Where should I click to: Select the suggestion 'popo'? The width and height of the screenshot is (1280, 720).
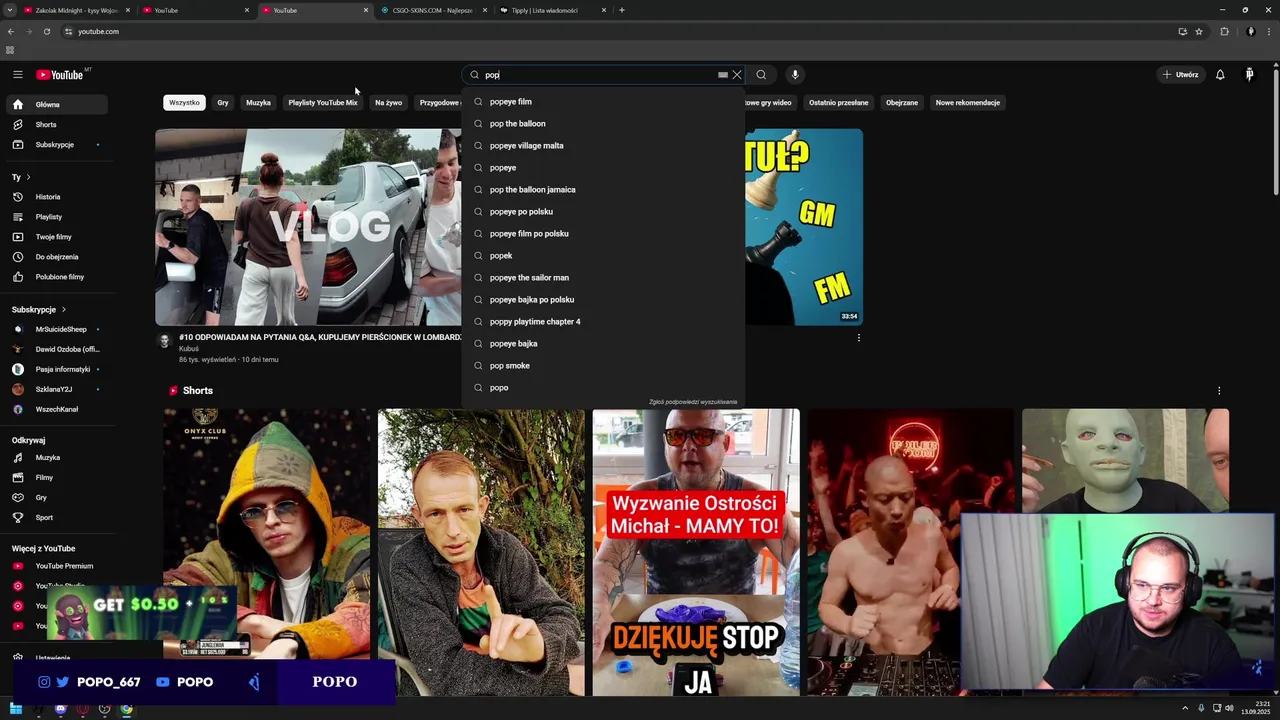click(x=603, y=388)
